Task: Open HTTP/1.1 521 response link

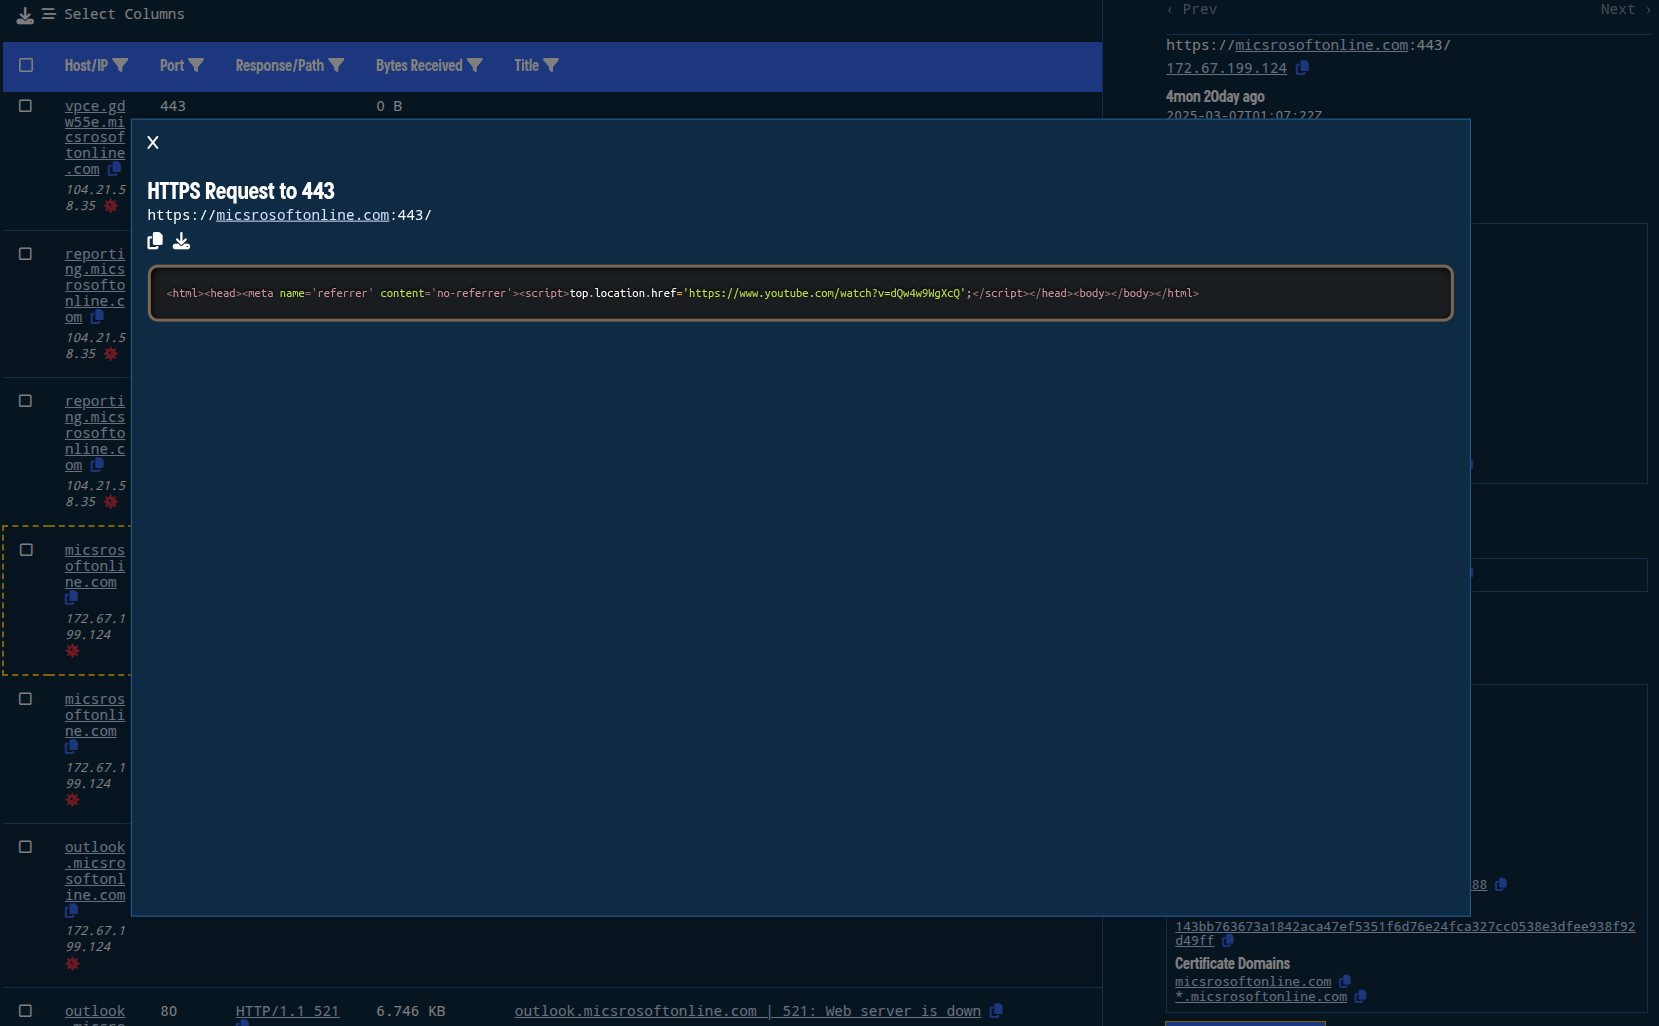Action: click(287, 1011)
